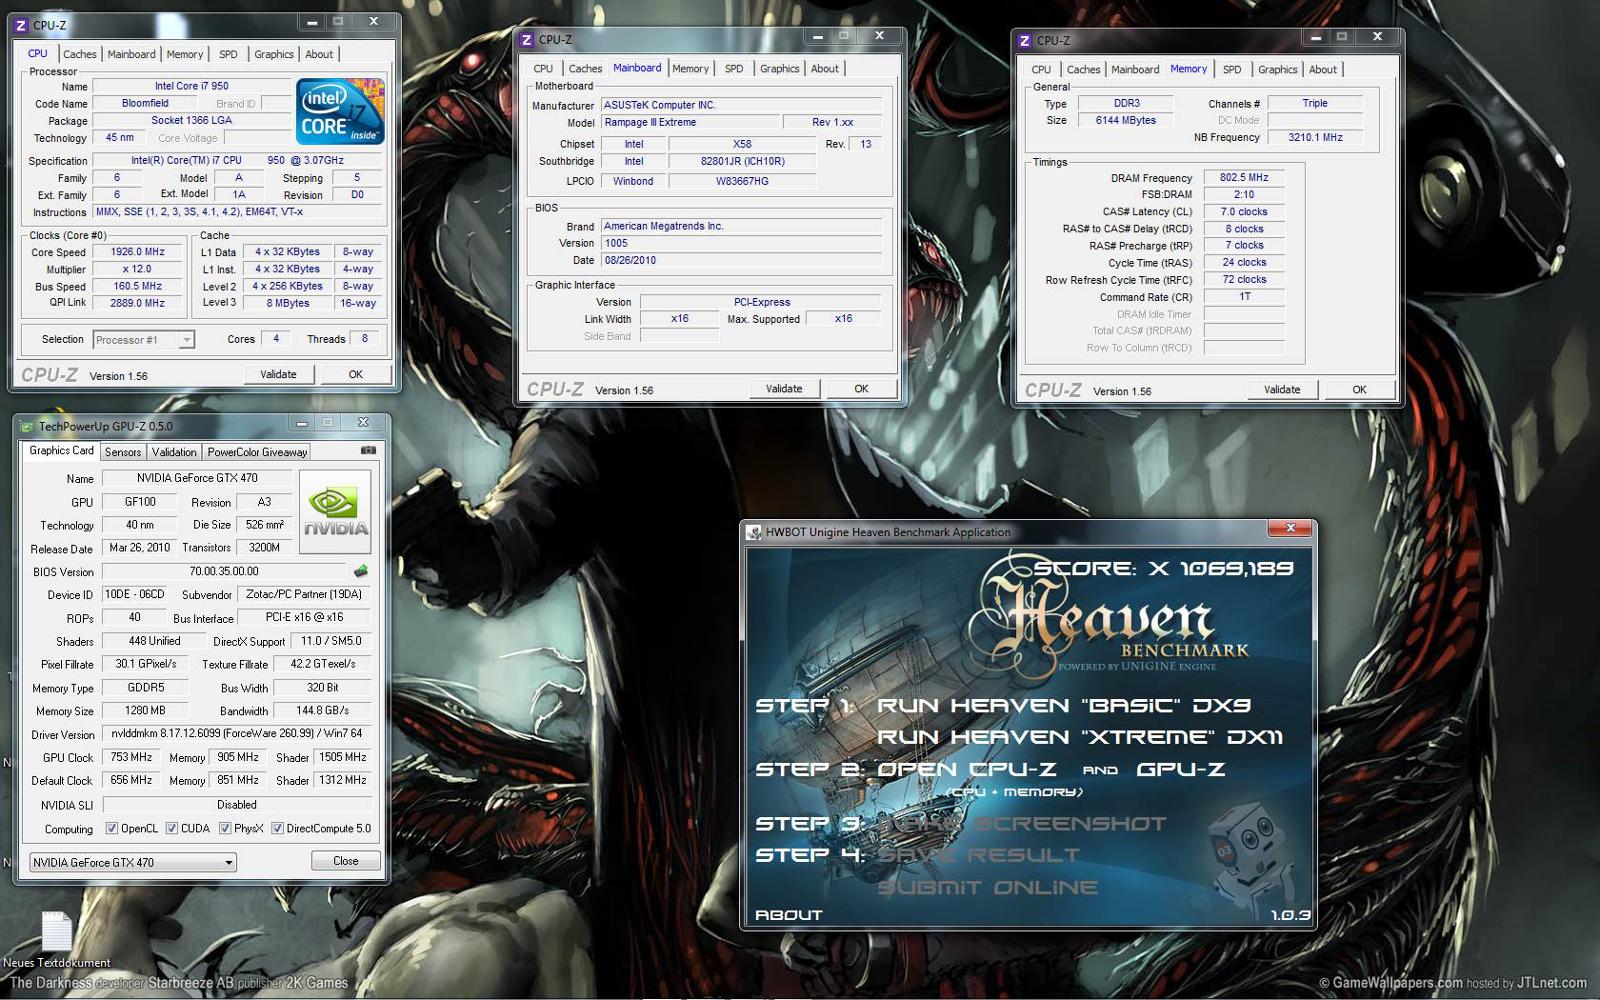This screenshot has width=1600, height=1000.
Task: Toggle the DirectCompute 5.0 checkbox
Action: click(277, 828)
